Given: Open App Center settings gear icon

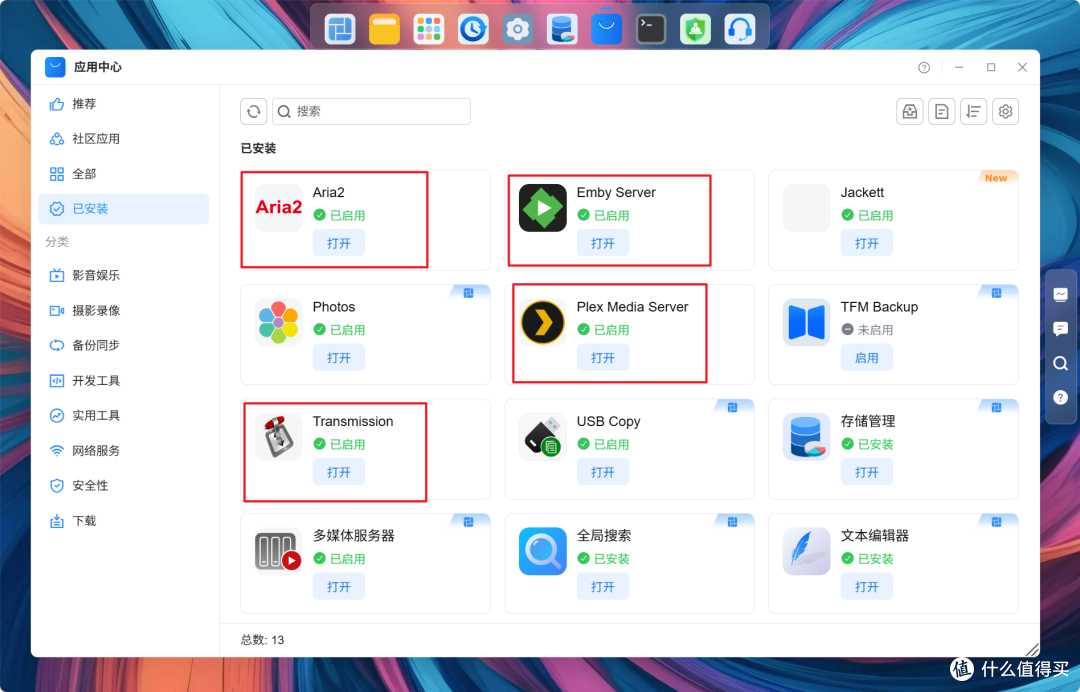Looking at the screenshot, I should (1006, 112).
